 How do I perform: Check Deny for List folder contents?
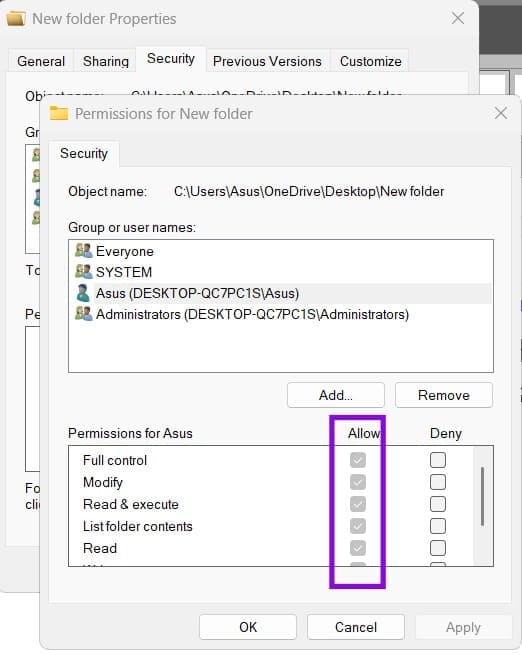click(x=438, y=526)
